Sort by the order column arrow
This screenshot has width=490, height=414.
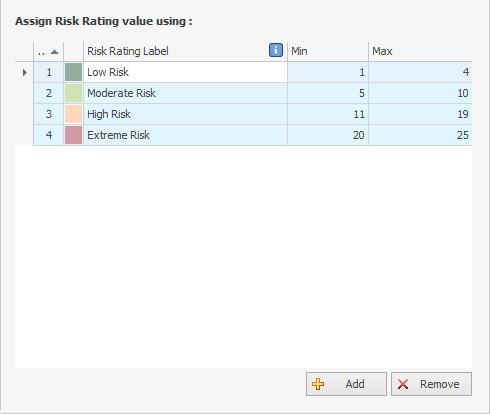(54, 52)
